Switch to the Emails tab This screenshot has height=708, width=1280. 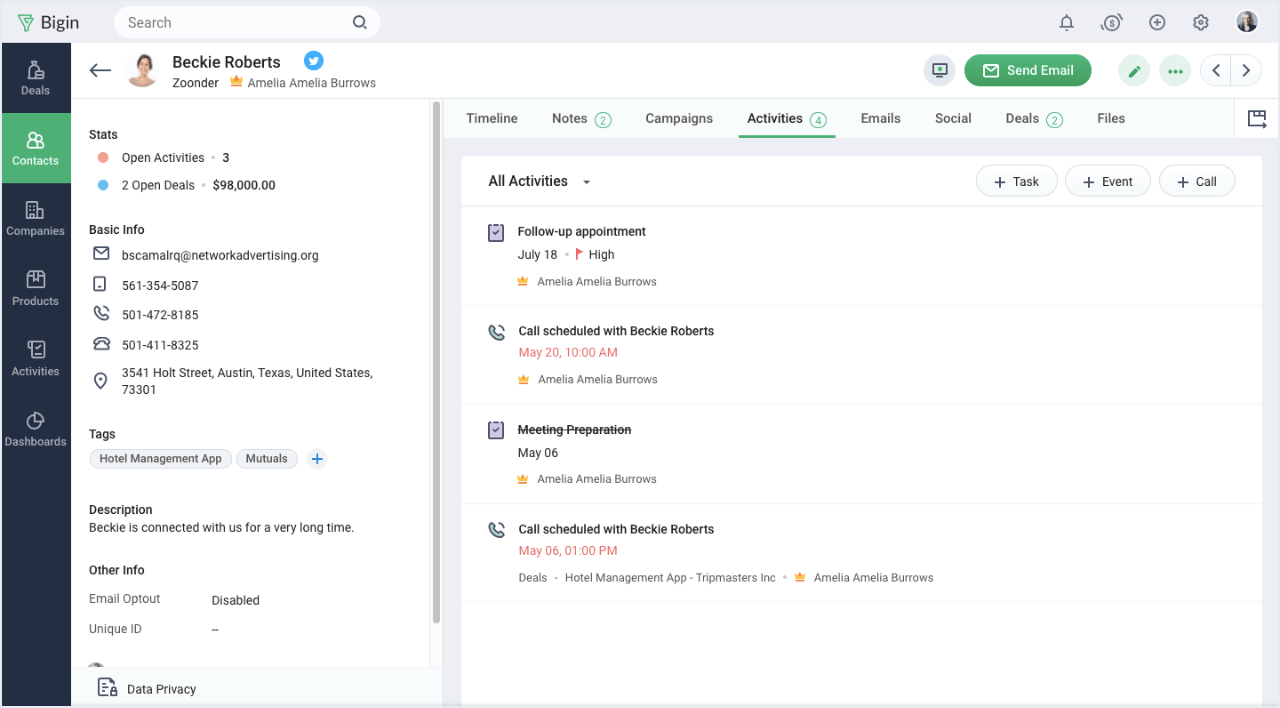tap(880, 118)
